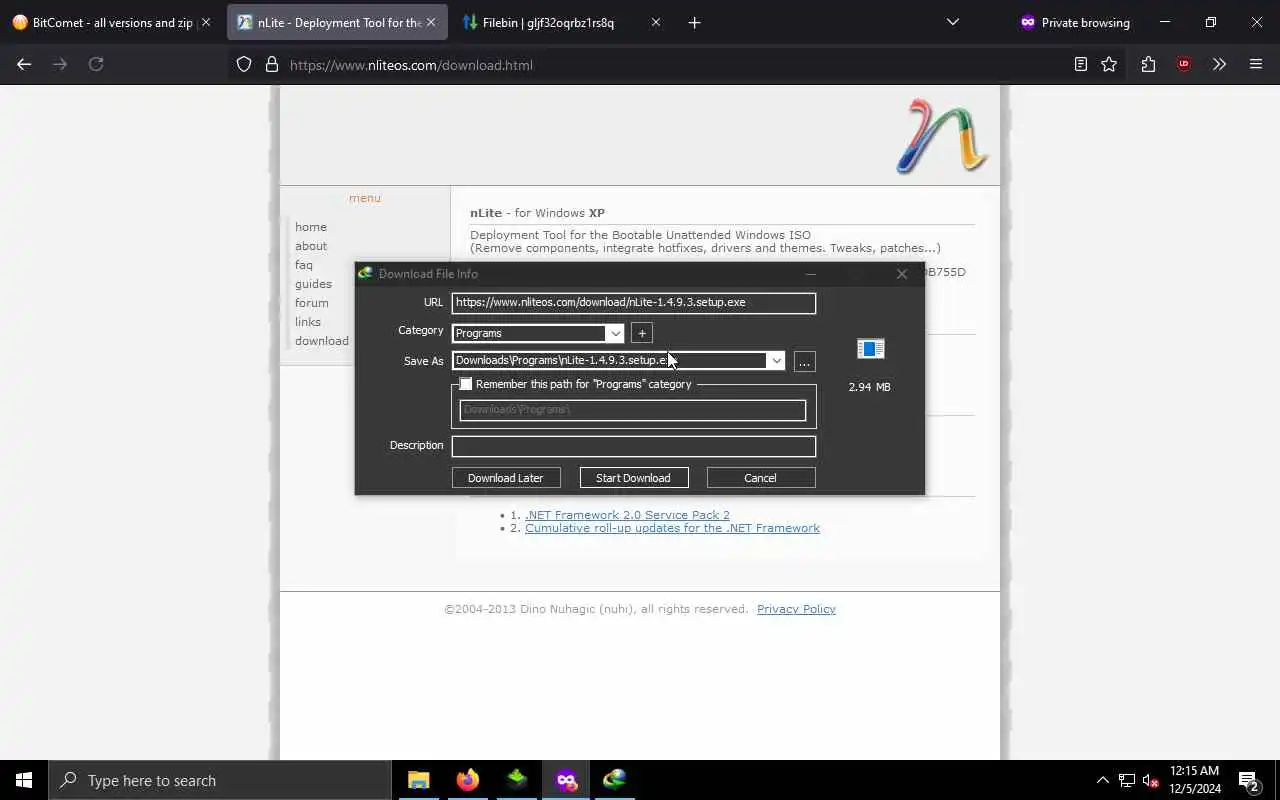Open the Category dropdown showing Programs
Viewport: 1280px width, 800px height.
(615, 333)
